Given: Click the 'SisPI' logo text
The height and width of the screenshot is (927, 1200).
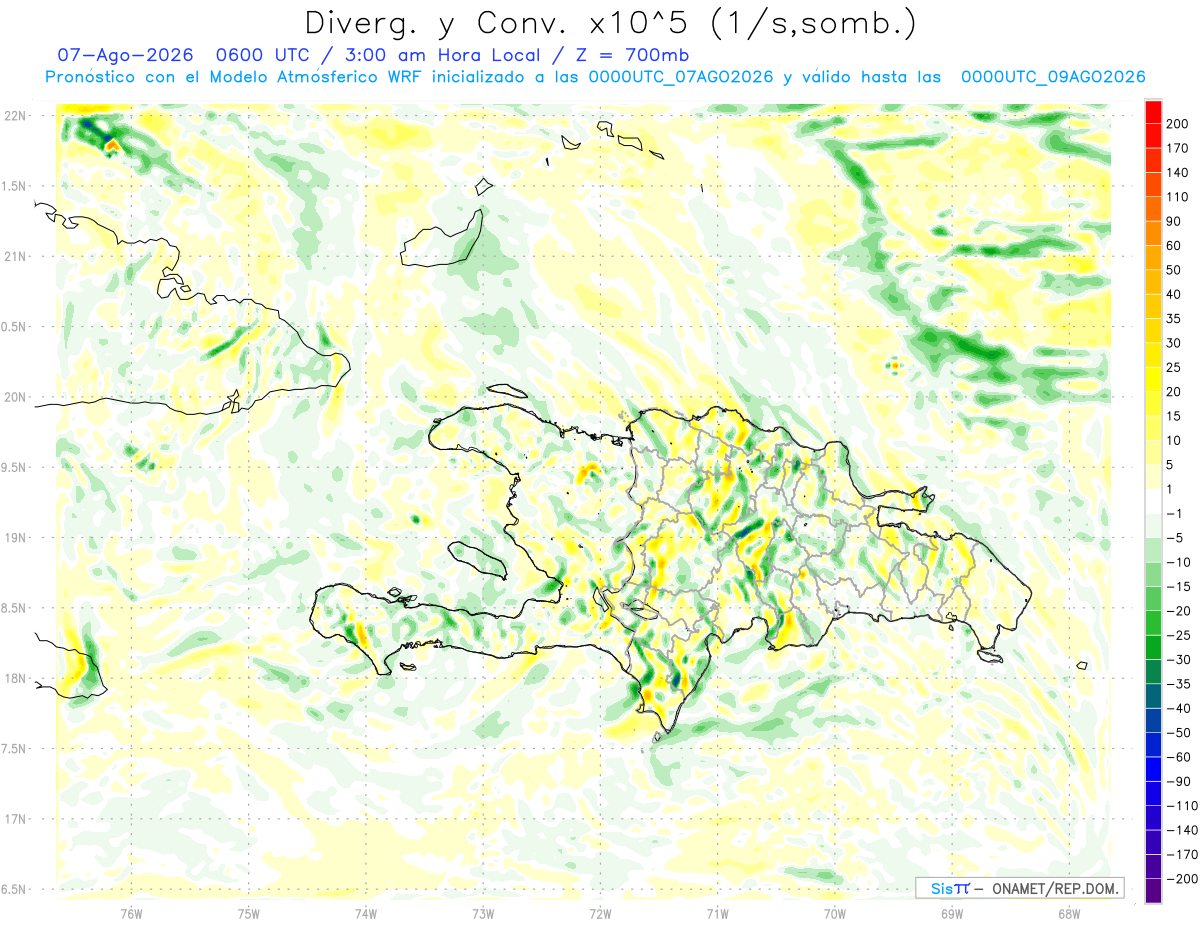Looking at the screenshot, I should (x=950, y=888).
